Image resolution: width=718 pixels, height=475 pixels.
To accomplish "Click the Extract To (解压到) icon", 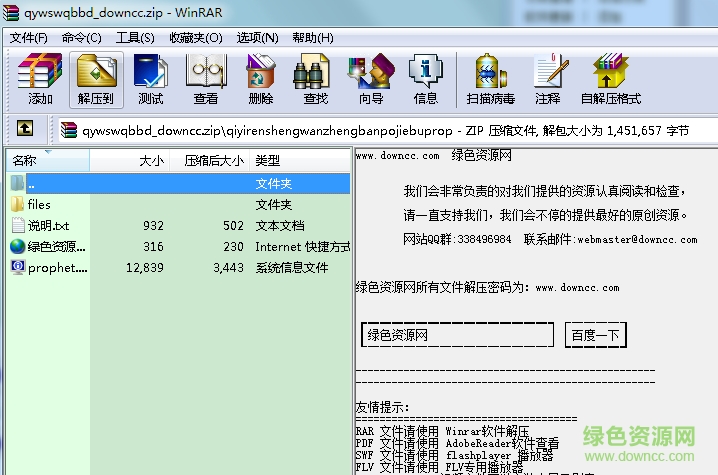I will [96, 80].
